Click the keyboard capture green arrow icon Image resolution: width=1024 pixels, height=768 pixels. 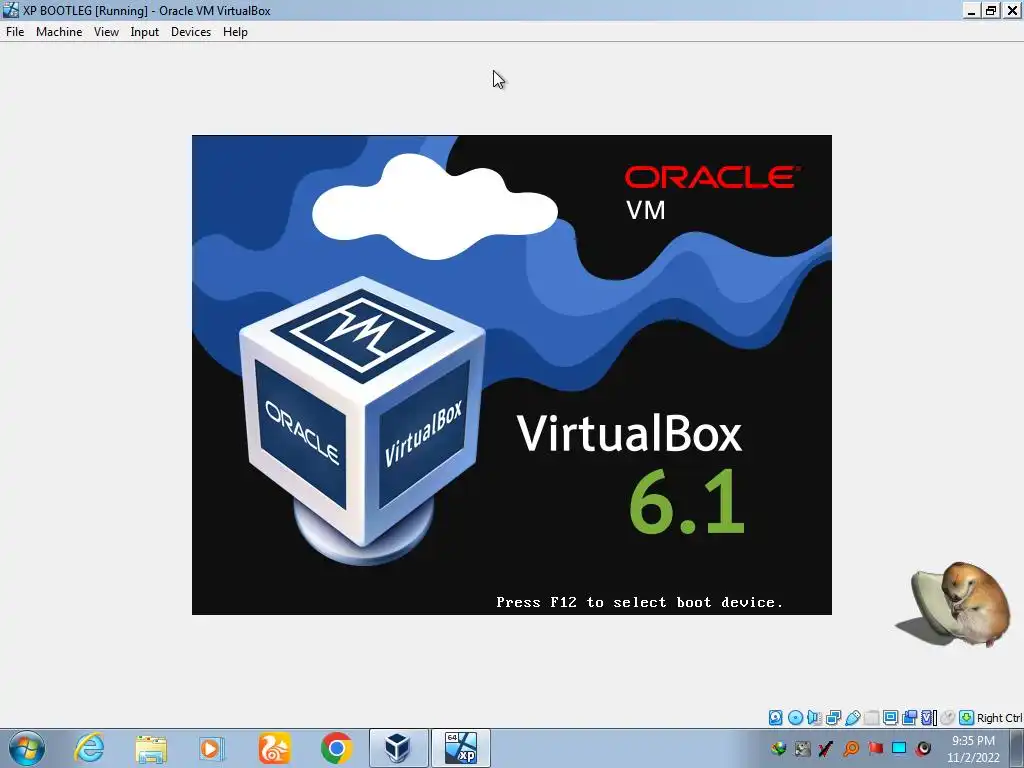coord(967,718)
